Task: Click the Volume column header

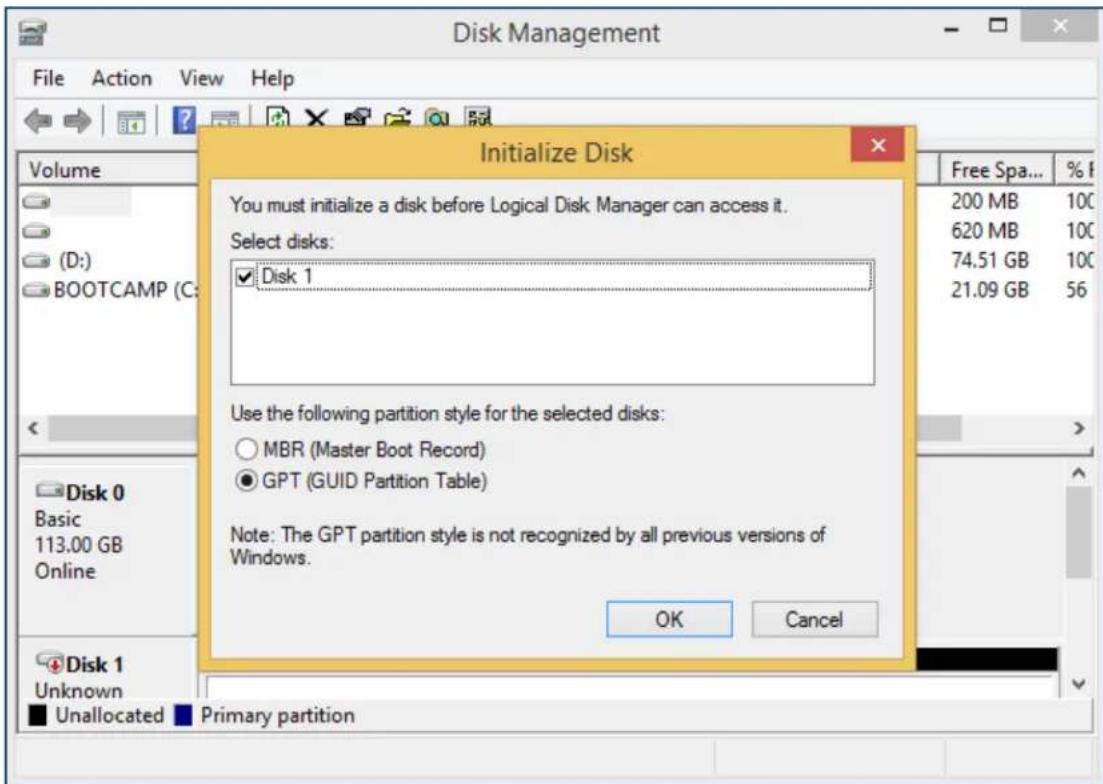Action: [x=109, y=170]
